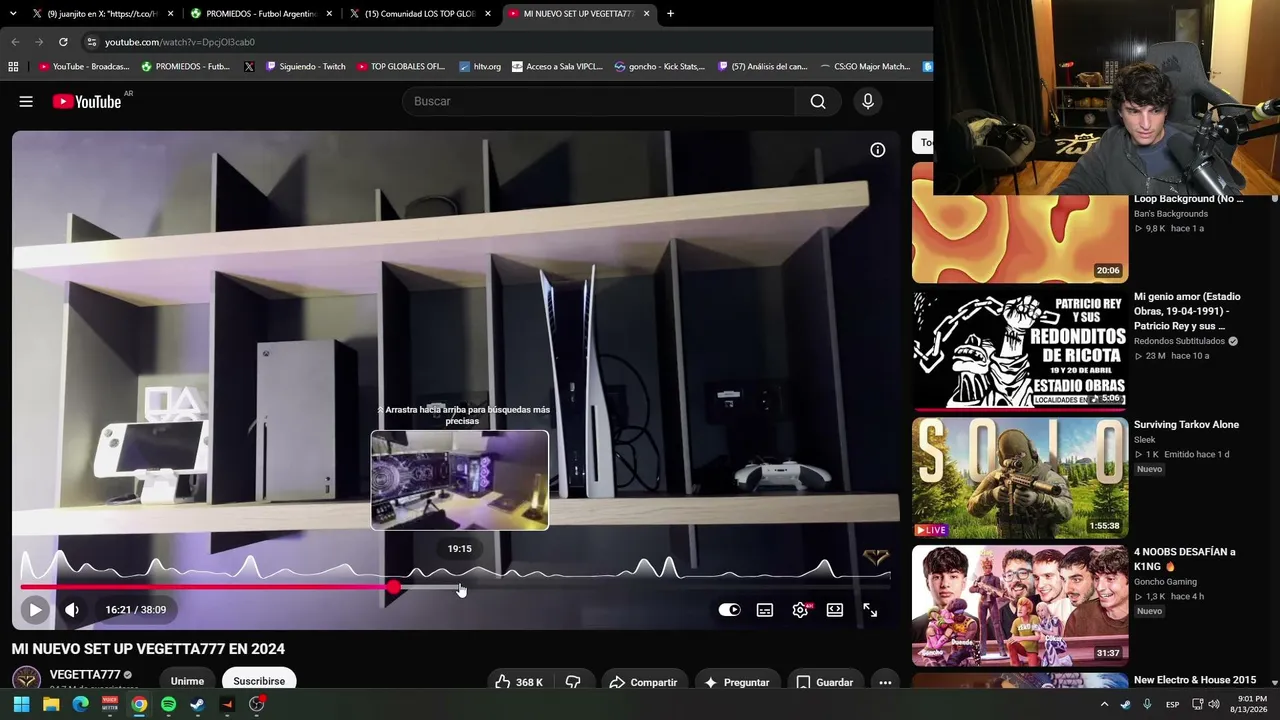
Task: Open Steam from the taskbar
Action: click(x=198, y=704)
